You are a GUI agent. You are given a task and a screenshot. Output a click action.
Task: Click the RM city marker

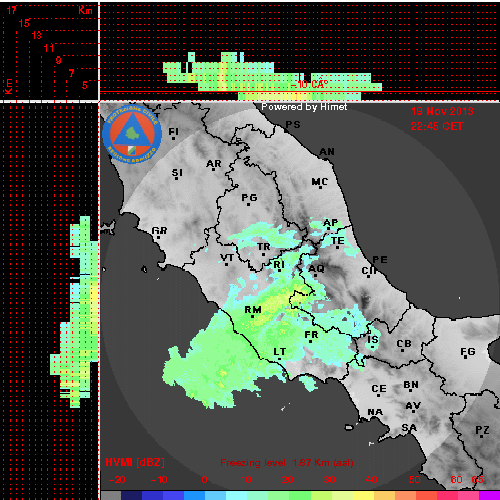click(x=252, y=316)
